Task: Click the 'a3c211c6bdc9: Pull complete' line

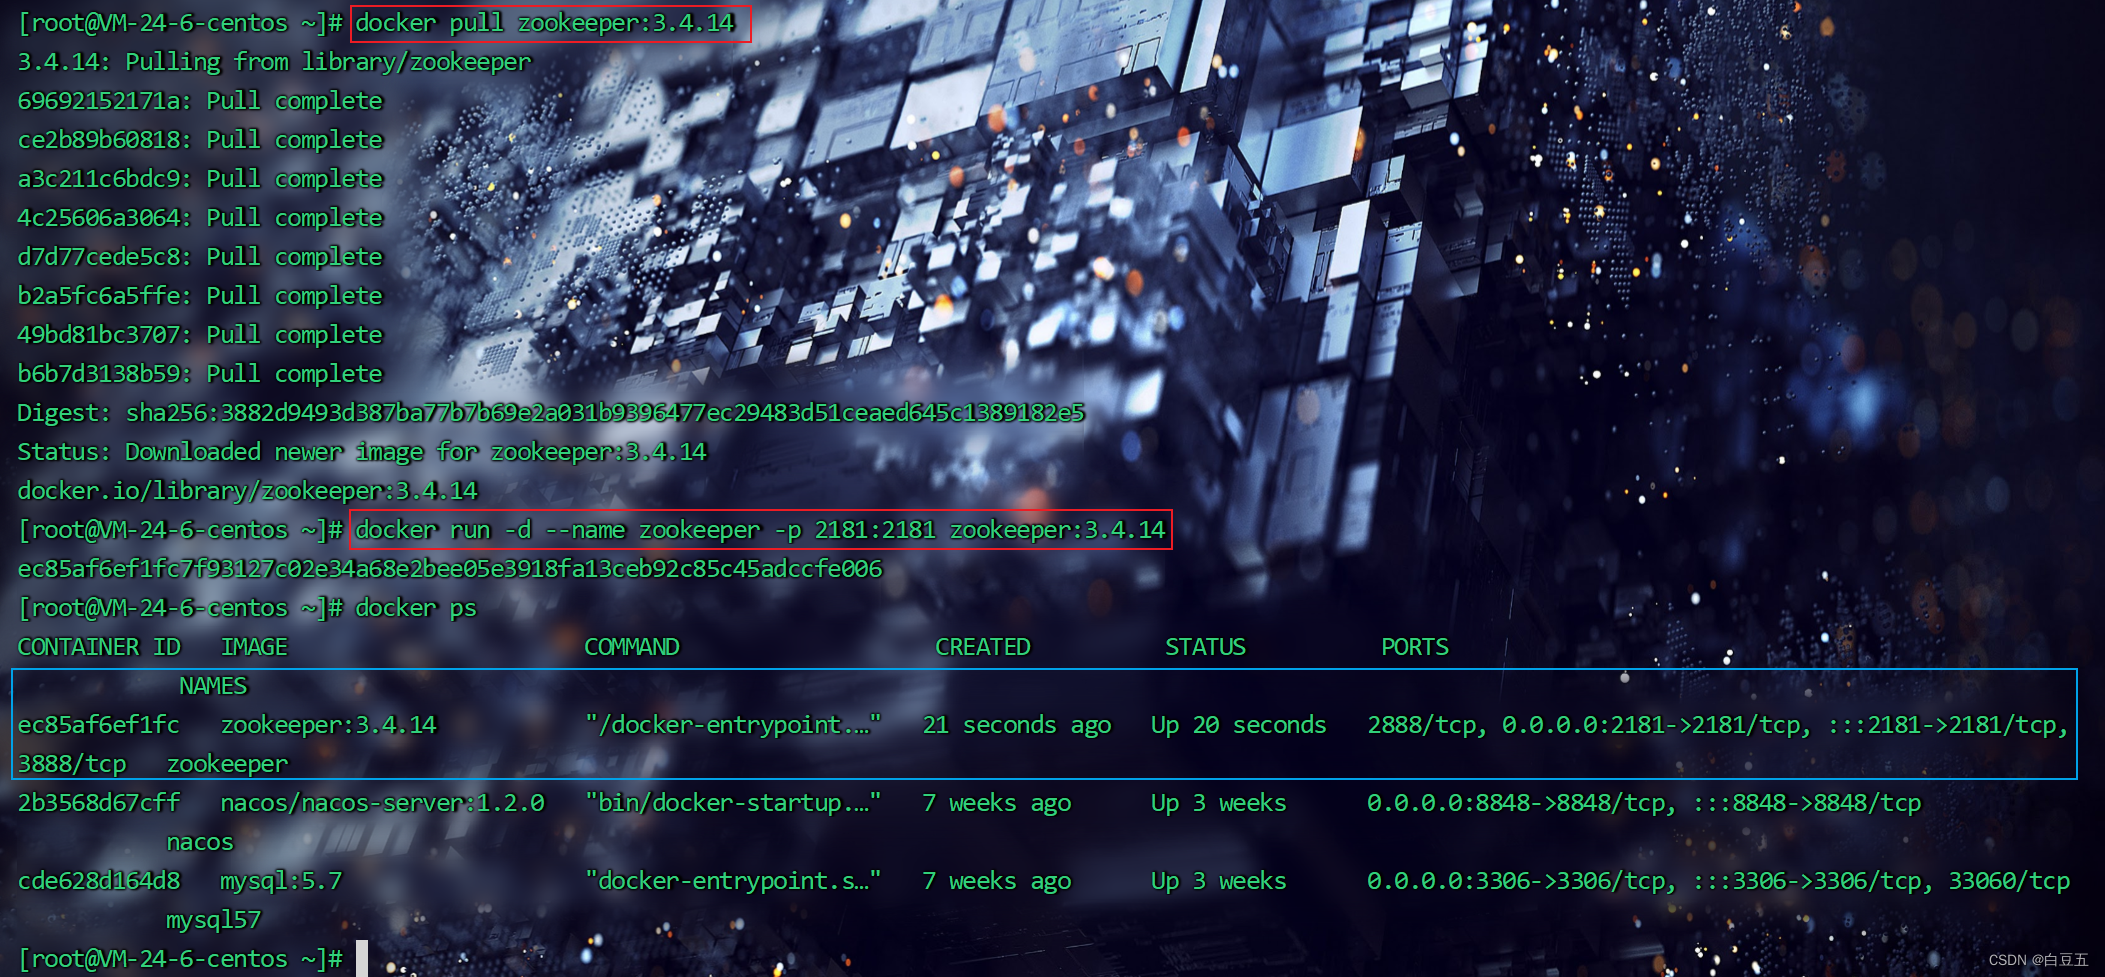Action: point(200,179)
